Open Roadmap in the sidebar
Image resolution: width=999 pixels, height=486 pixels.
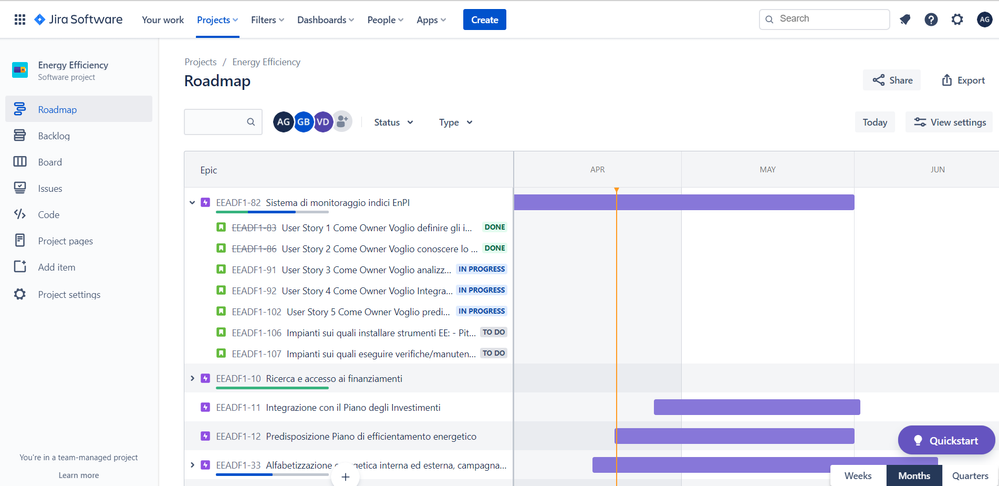78,109
